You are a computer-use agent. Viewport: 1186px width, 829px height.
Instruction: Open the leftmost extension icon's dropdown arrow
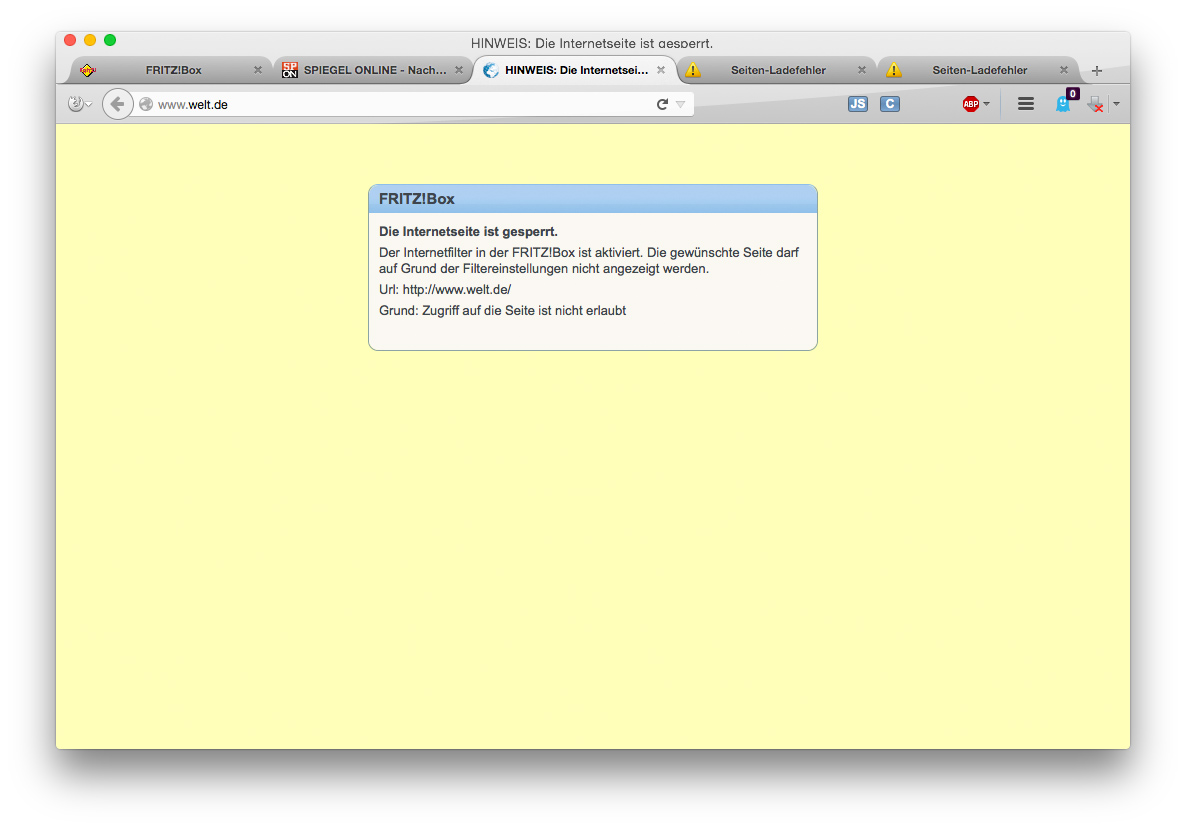coord(88,105)
